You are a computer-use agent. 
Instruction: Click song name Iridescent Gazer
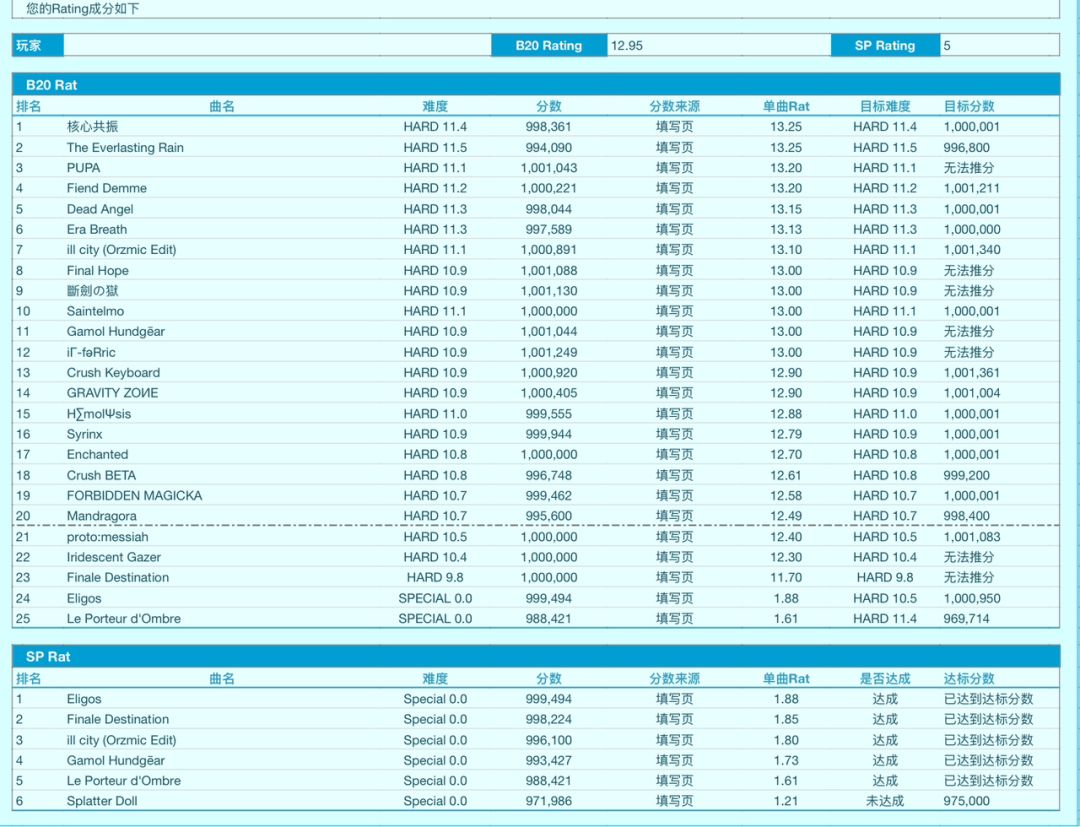point(114,557)
